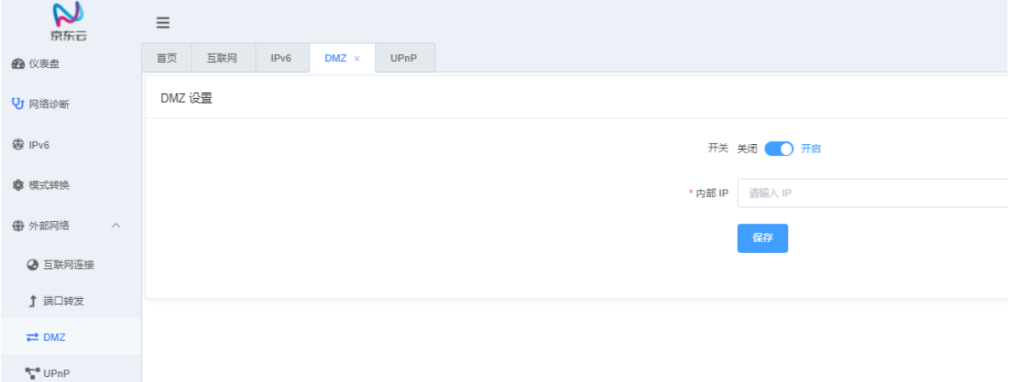Switch to the 互联网 tab
The image size is (1030, 382).
[222, 58]
